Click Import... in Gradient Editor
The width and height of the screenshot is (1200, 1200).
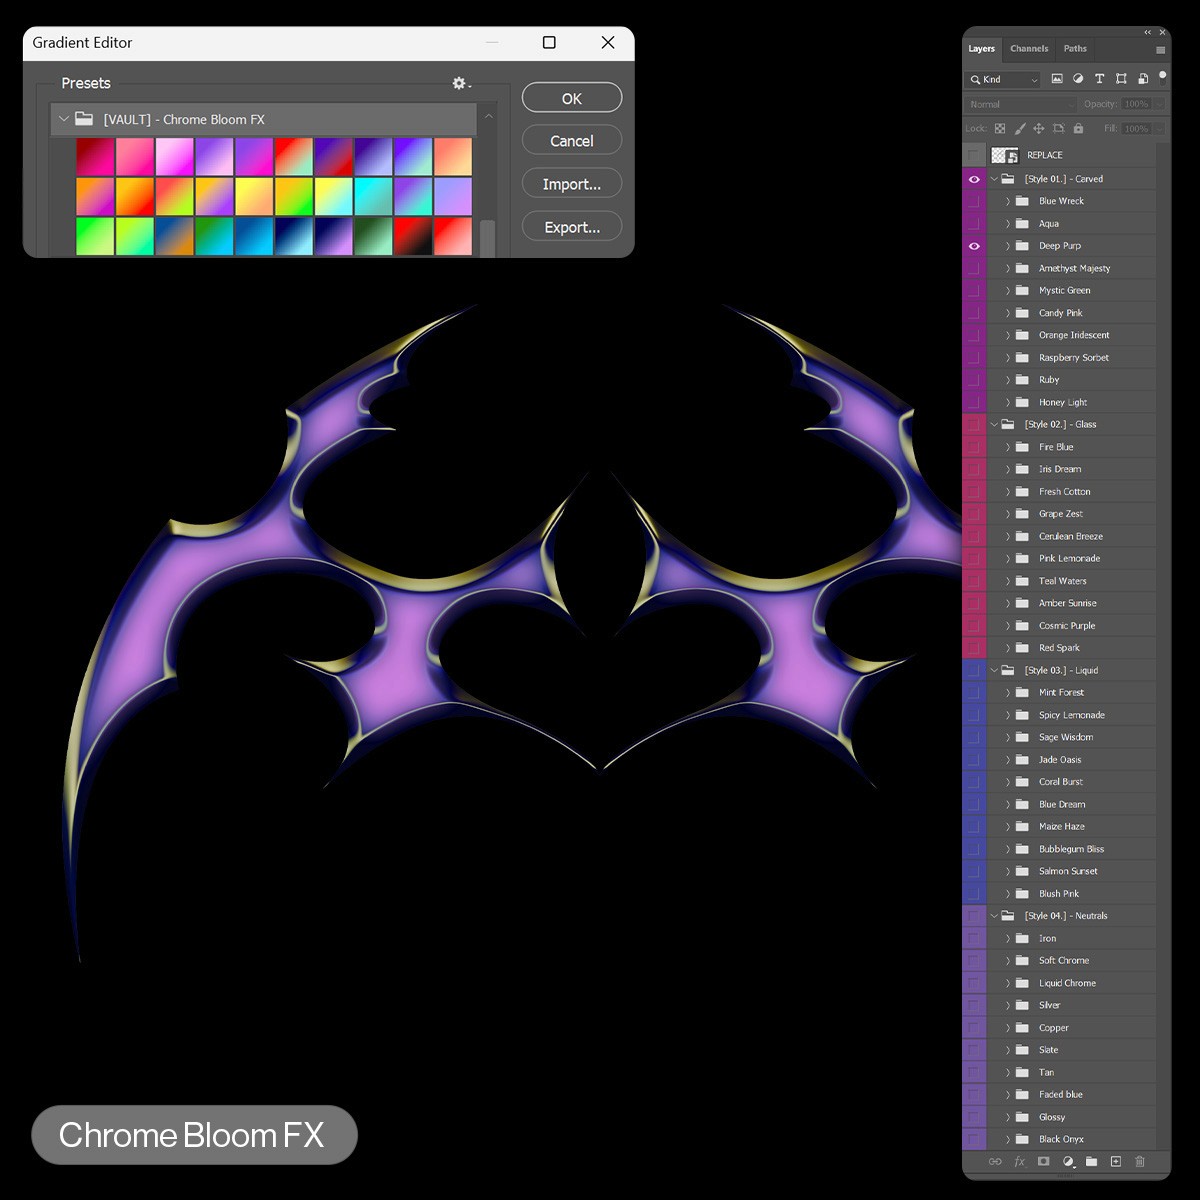(572, 184)
